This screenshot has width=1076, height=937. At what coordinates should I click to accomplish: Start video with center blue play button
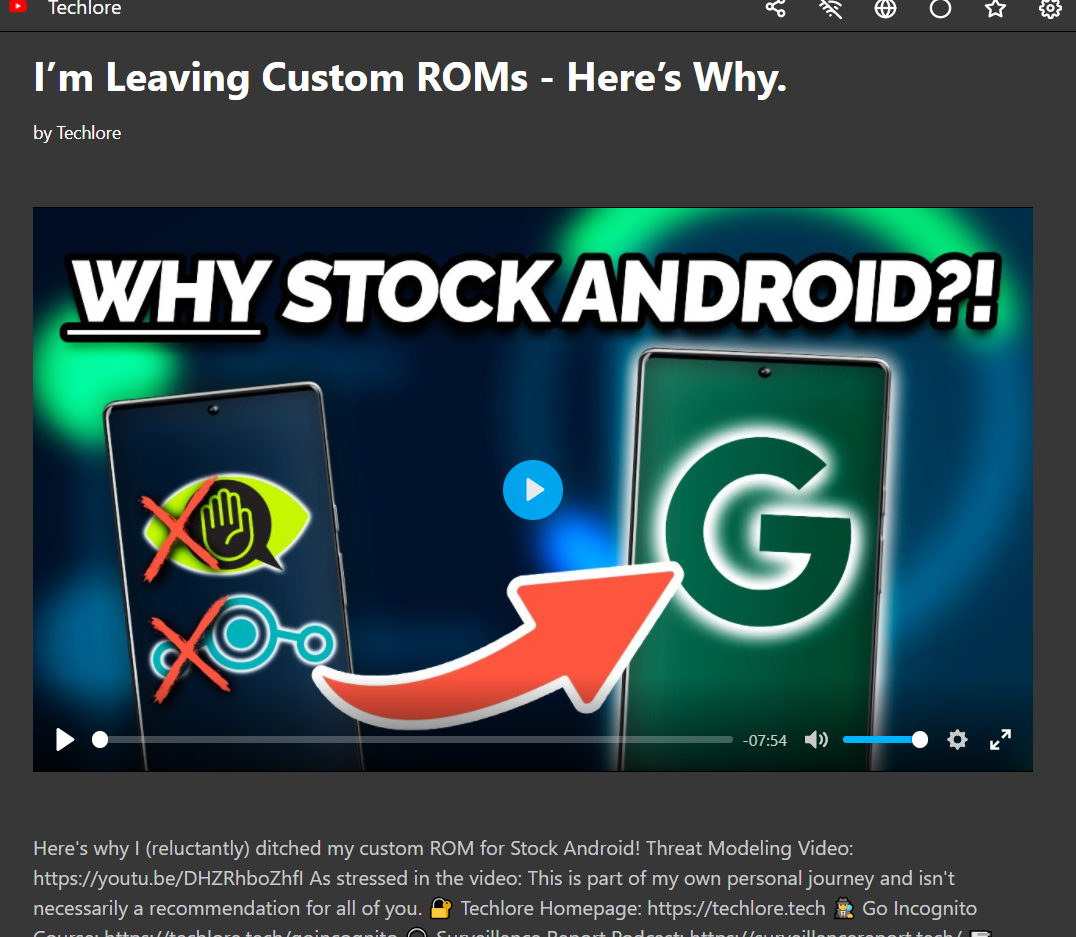[x=533, y=489]
